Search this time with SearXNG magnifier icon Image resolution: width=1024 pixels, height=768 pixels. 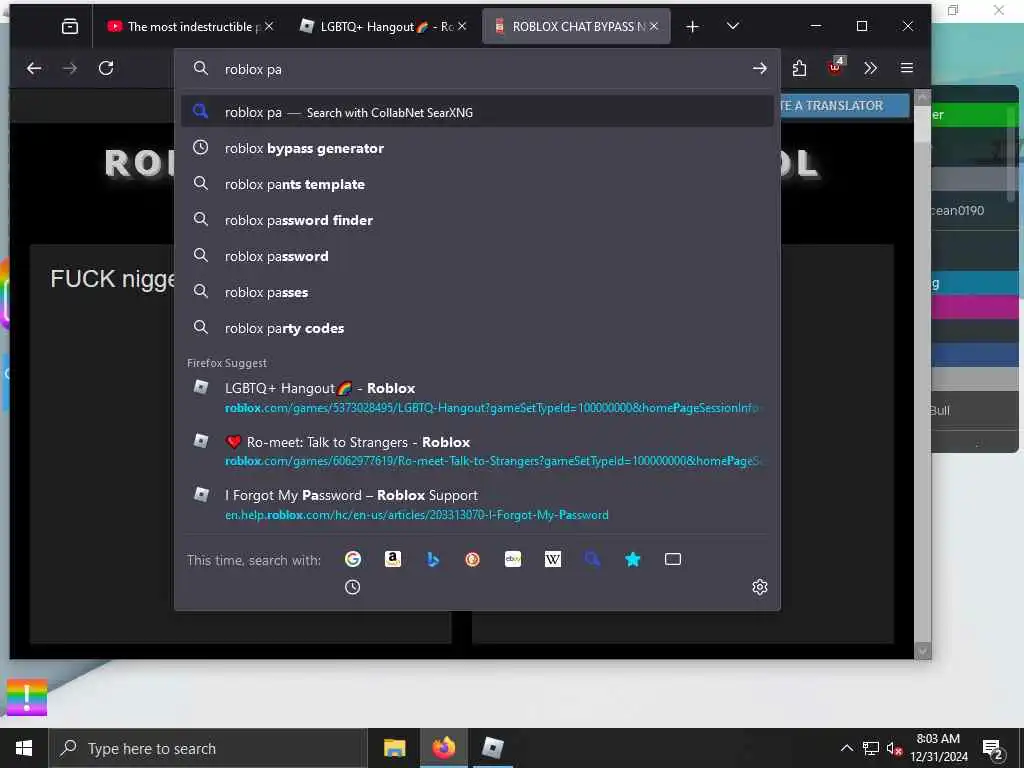click(592, 559)
